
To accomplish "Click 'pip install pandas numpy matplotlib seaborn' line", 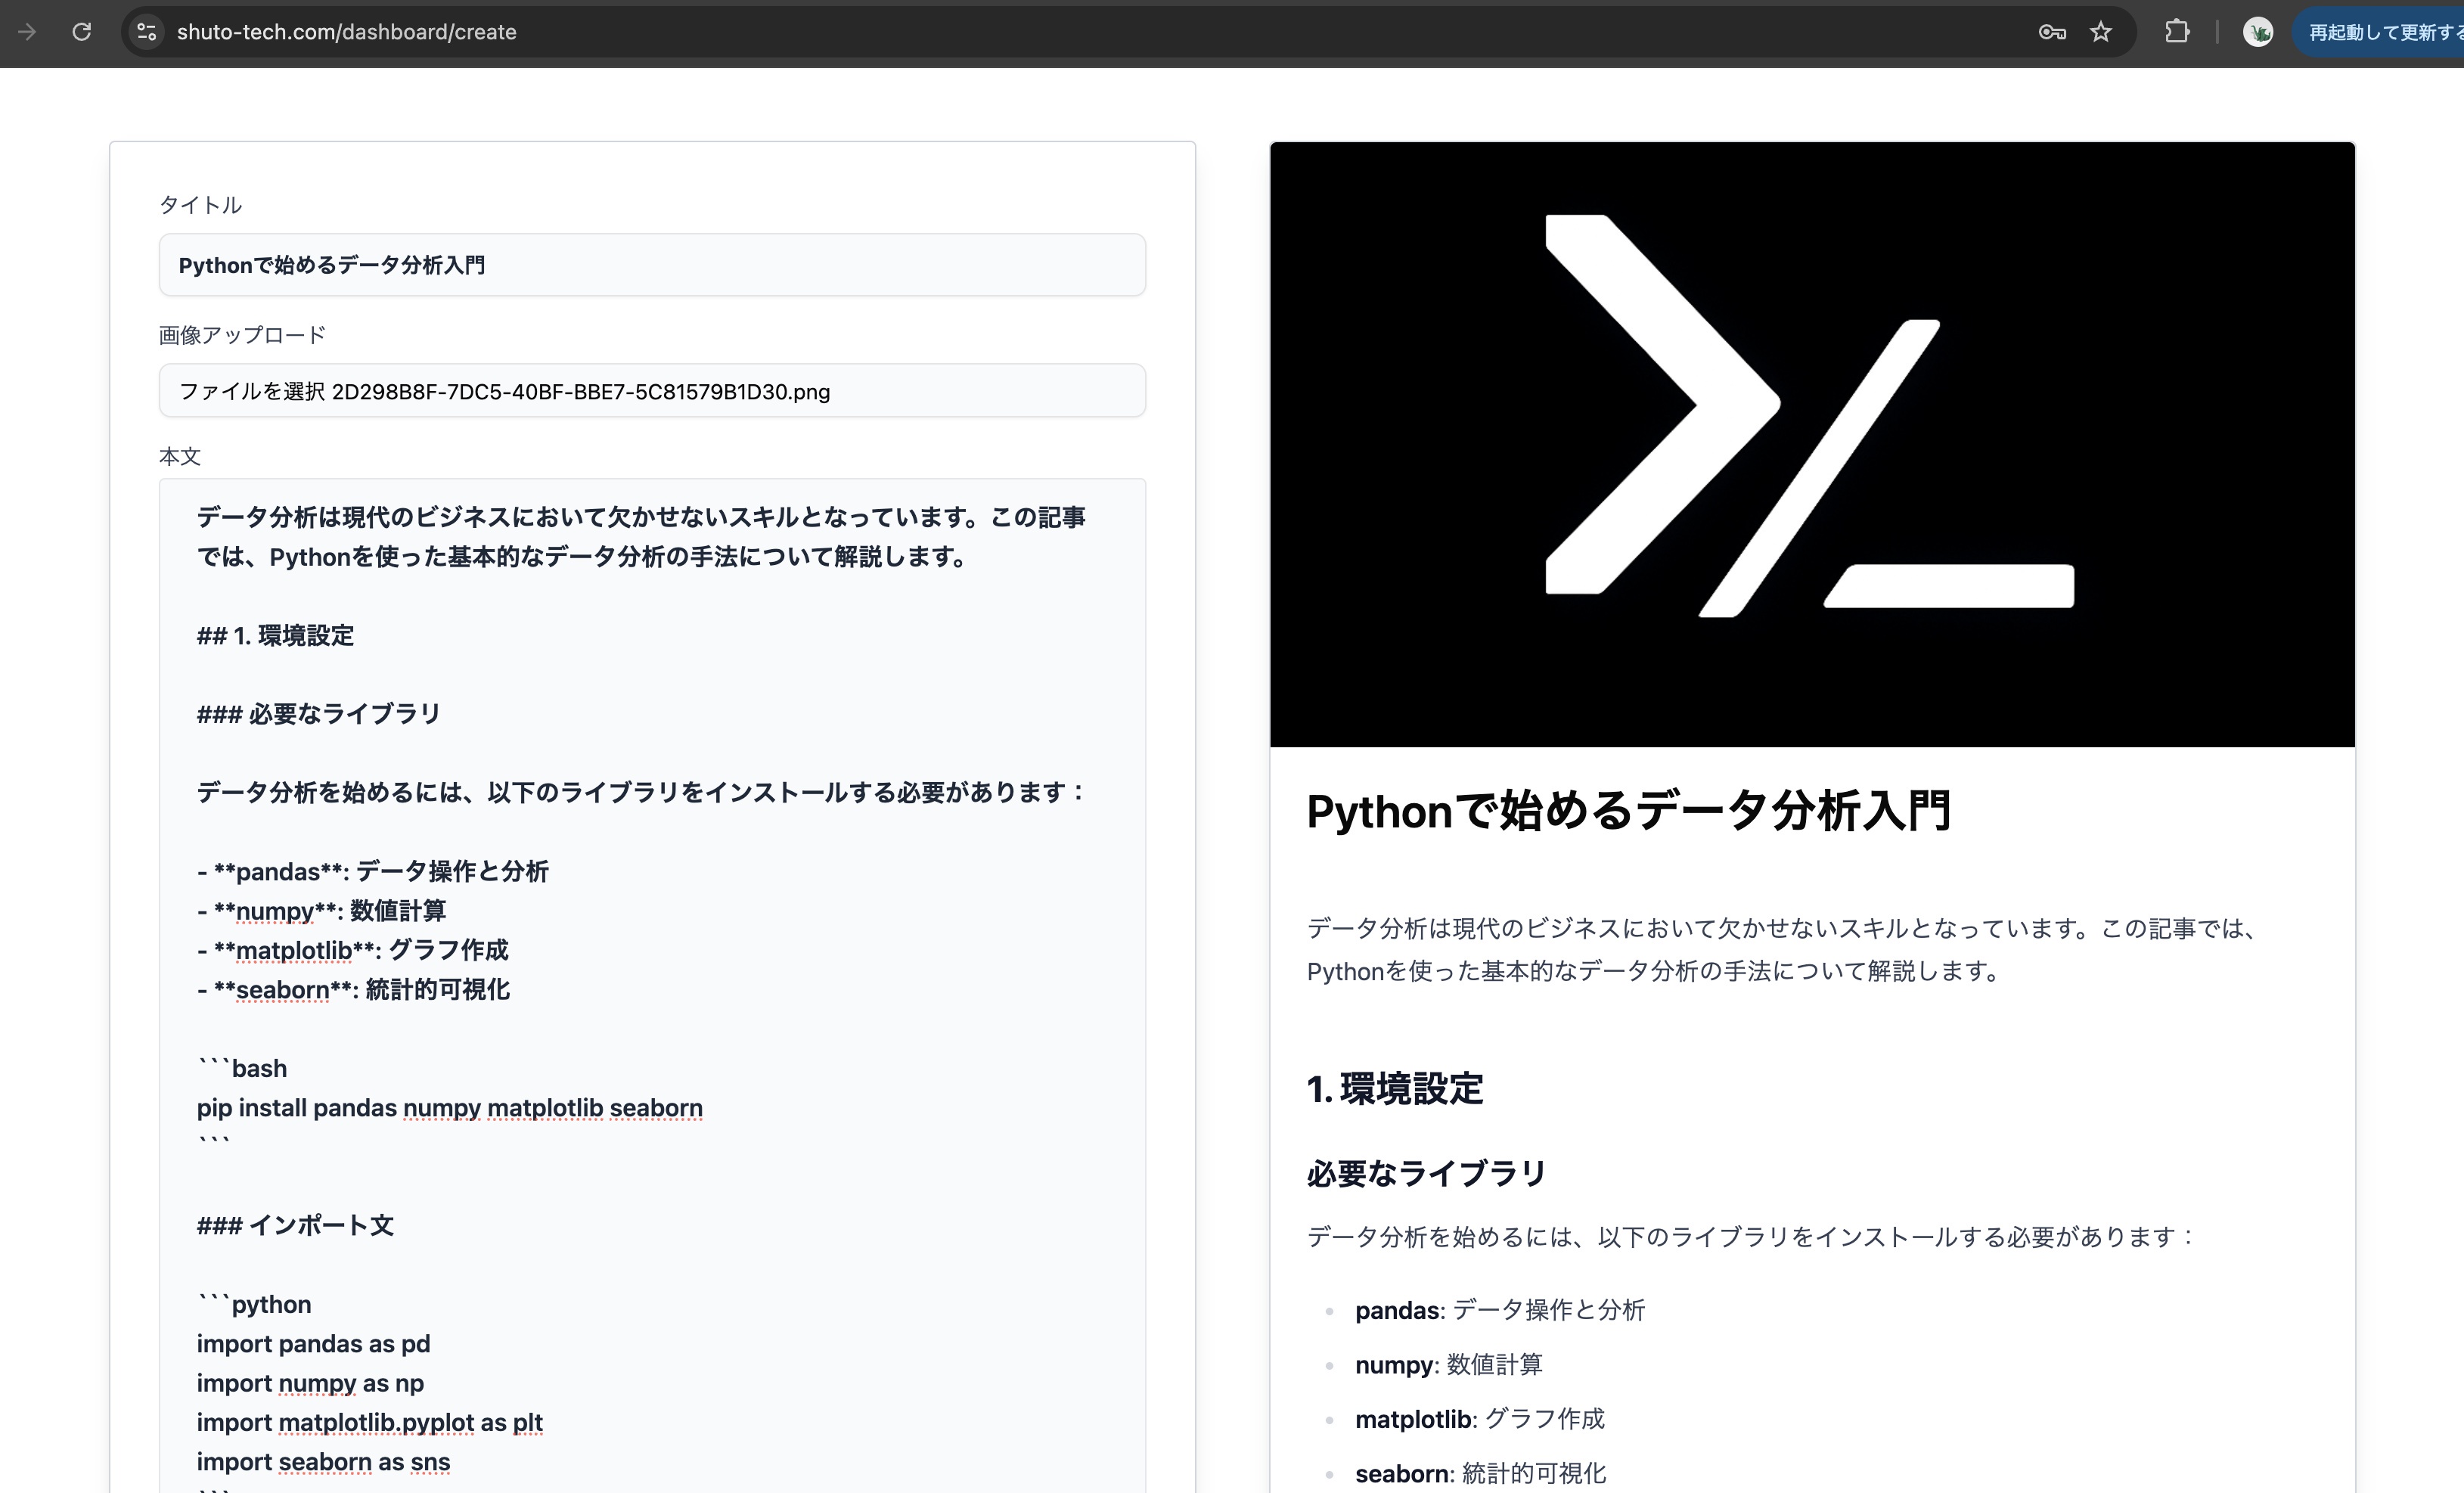I will pyautogui.click(x=450, y=1108).
